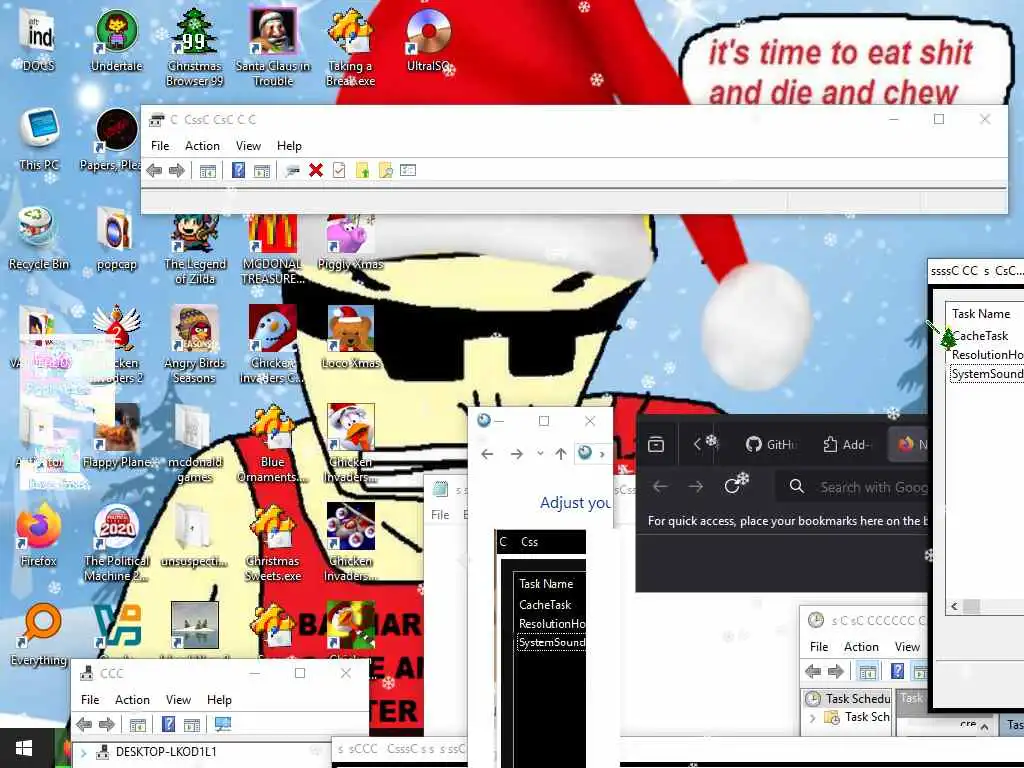Screen dimensions: 1024x768
Task: Open Papers, Please desktop icon
Action: [x=111, y=140]
